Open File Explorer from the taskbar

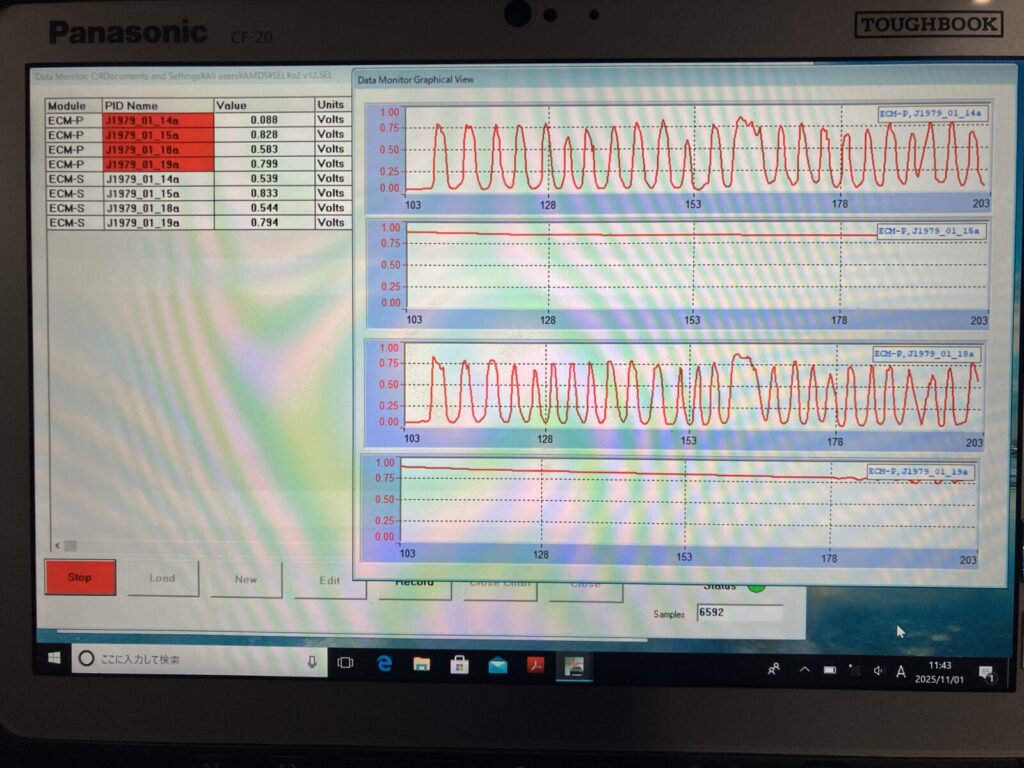(421, 664)
